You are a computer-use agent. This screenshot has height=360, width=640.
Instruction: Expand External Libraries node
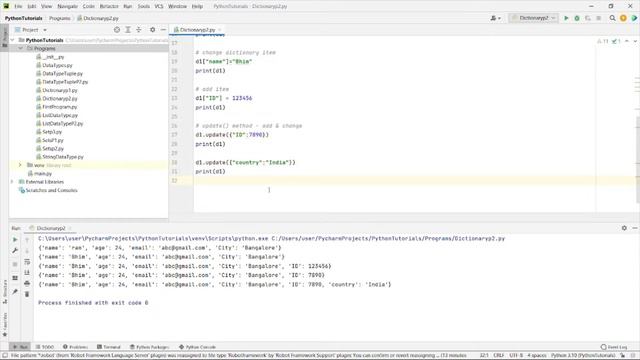[x=12, y=182]
